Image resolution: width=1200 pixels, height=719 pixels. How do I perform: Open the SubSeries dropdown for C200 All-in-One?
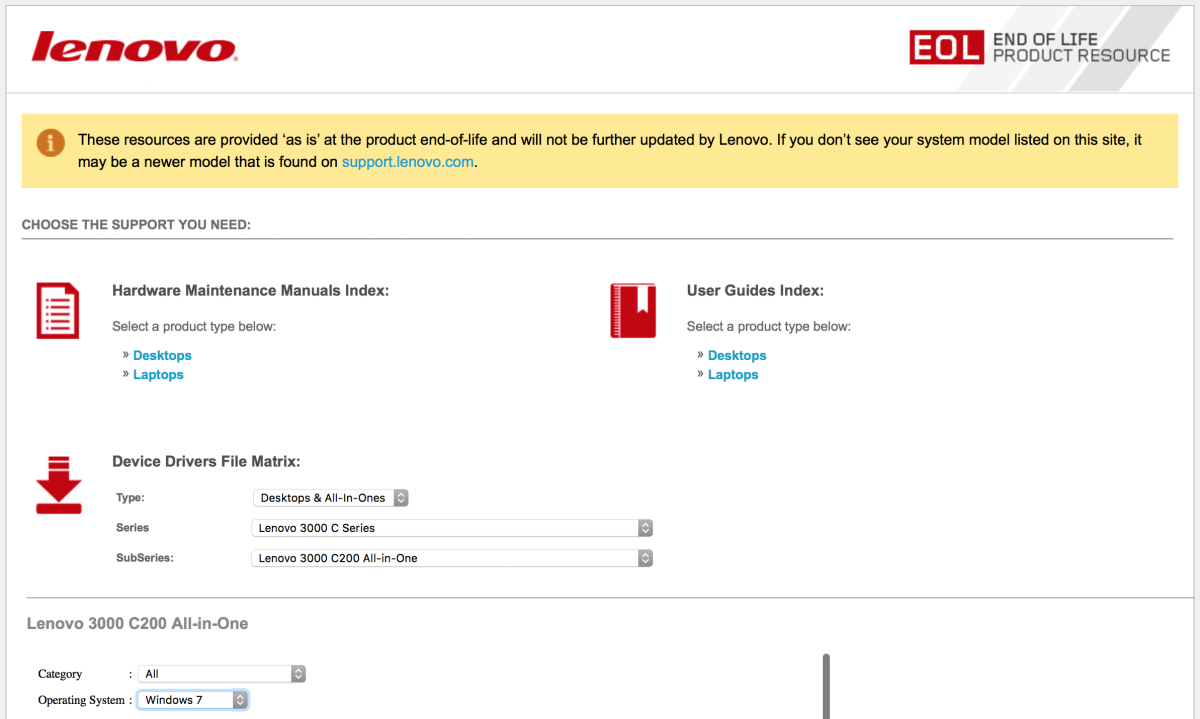452,558
